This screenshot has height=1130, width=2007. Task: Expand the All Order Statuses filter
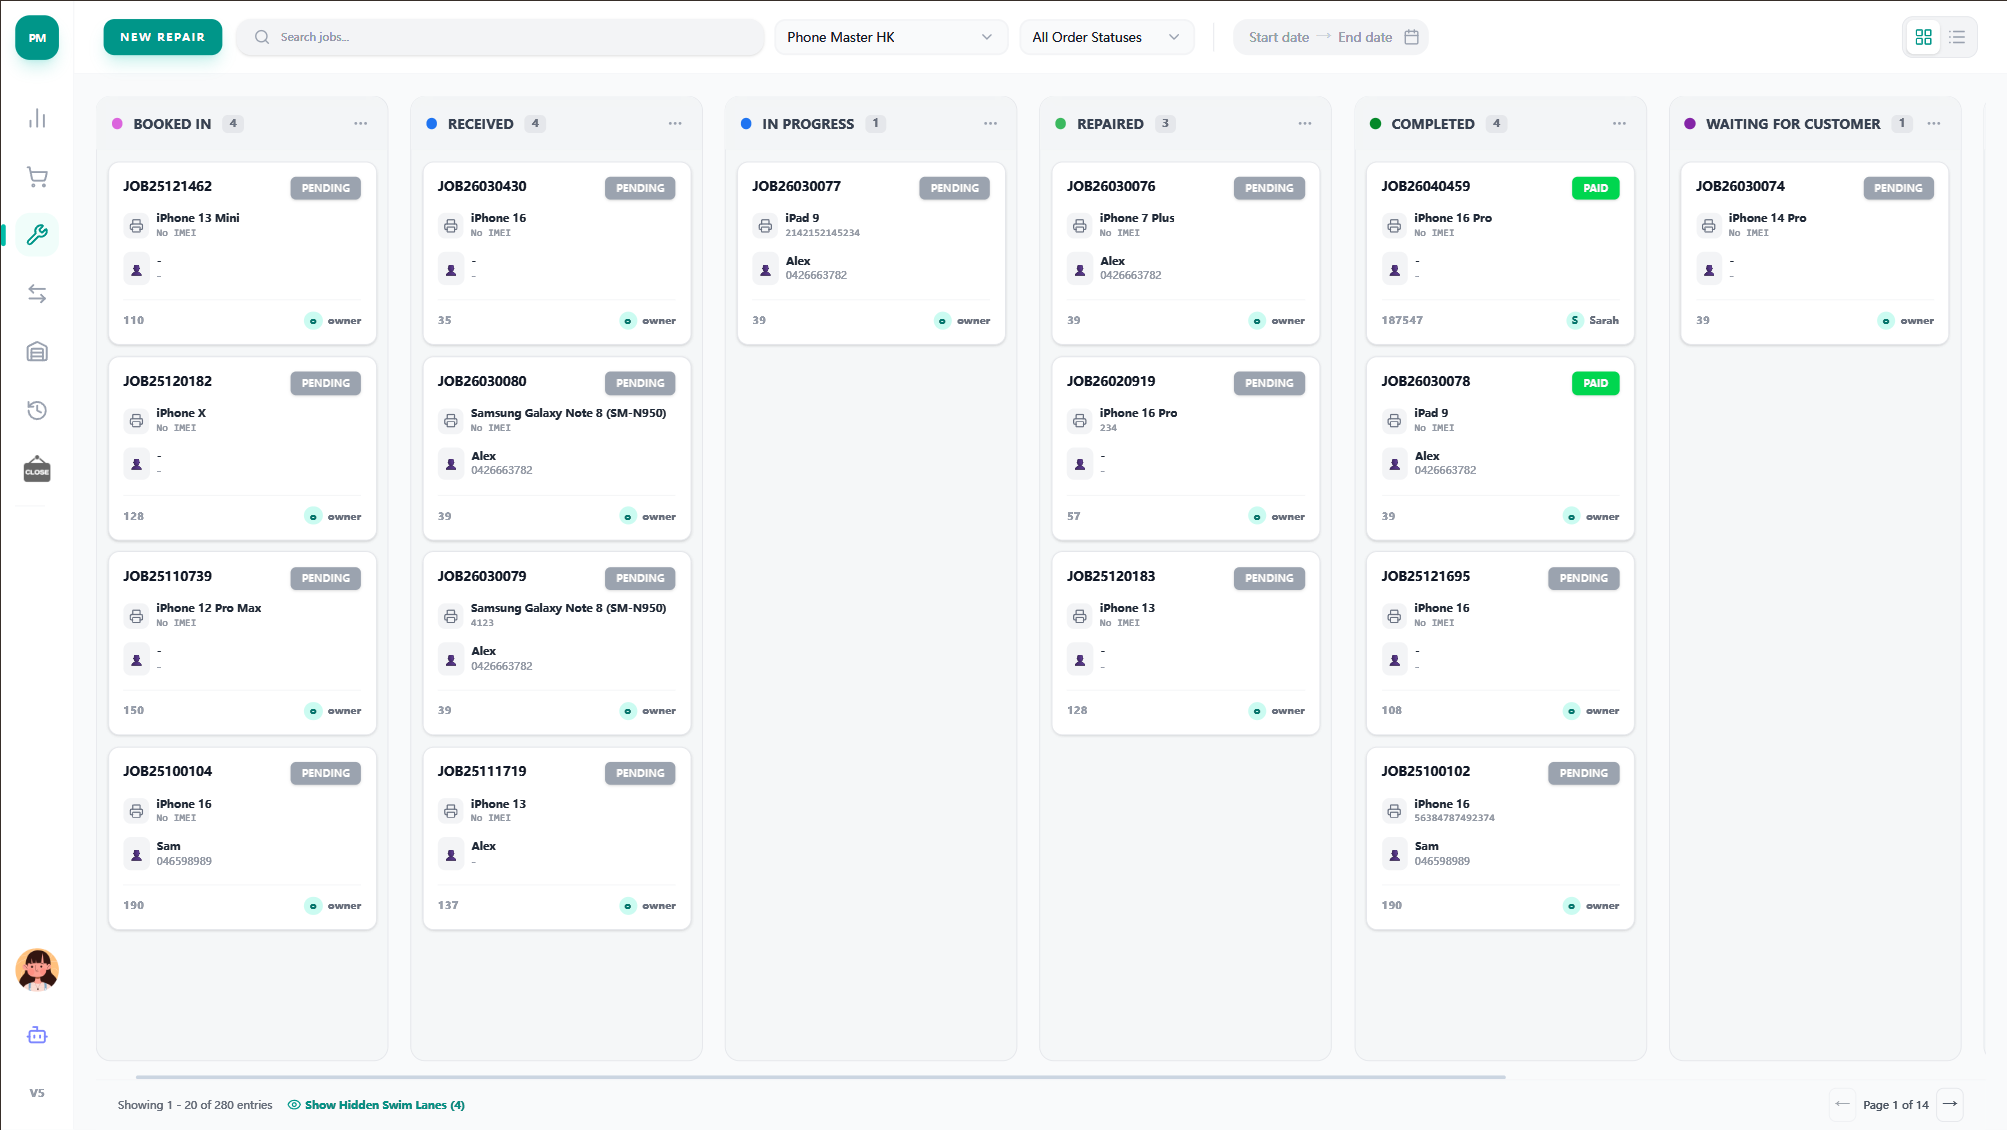click(x=1105, y=36)
